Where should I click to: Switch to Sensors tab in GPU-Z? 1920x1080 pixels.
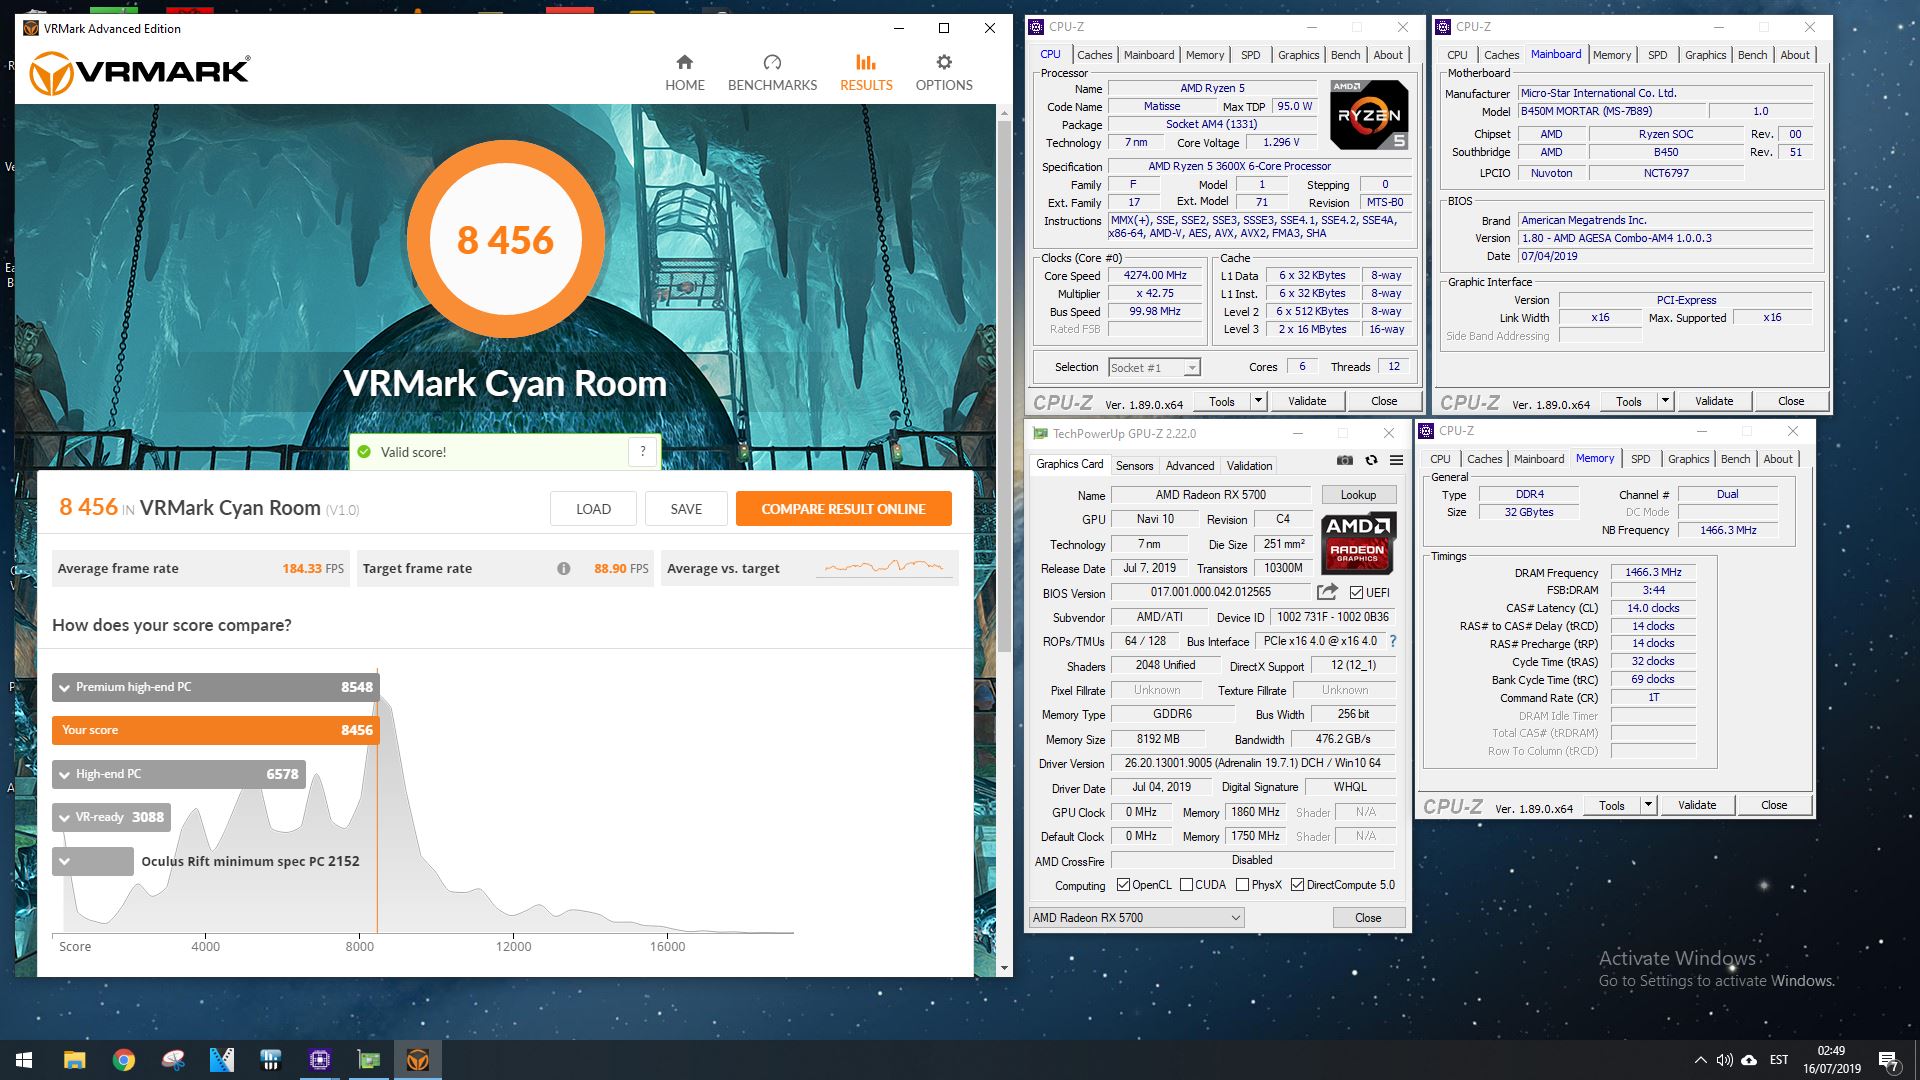coord(1134,466)
